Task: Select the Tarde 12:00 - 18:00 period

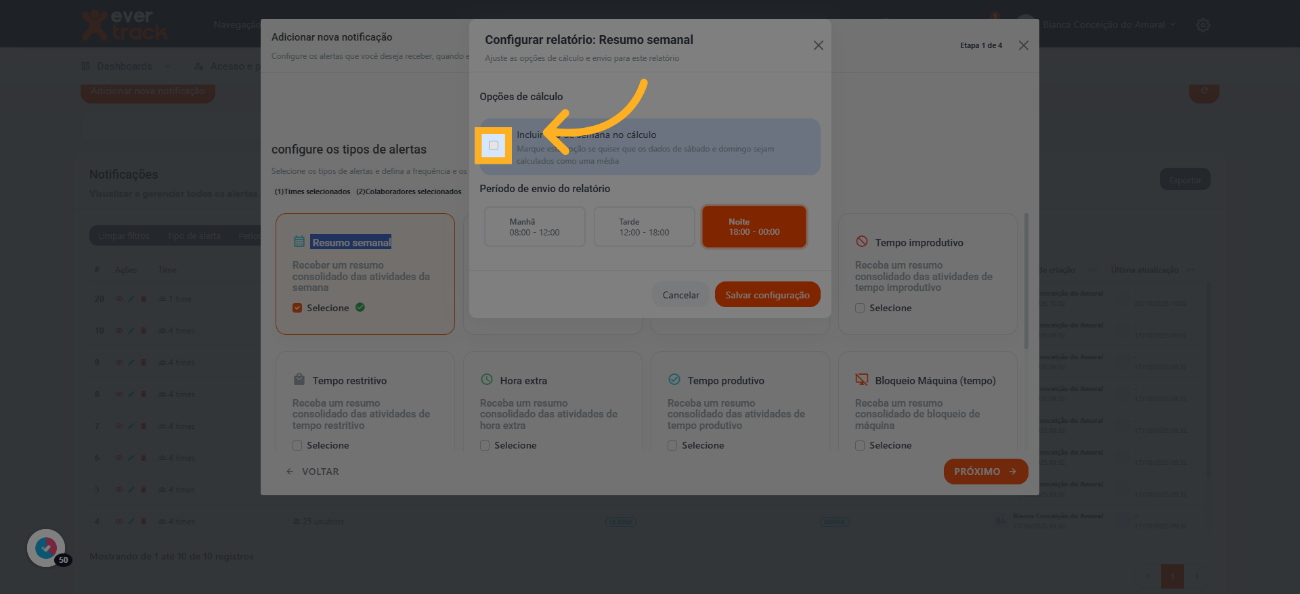Action: [x=644, y=227]
